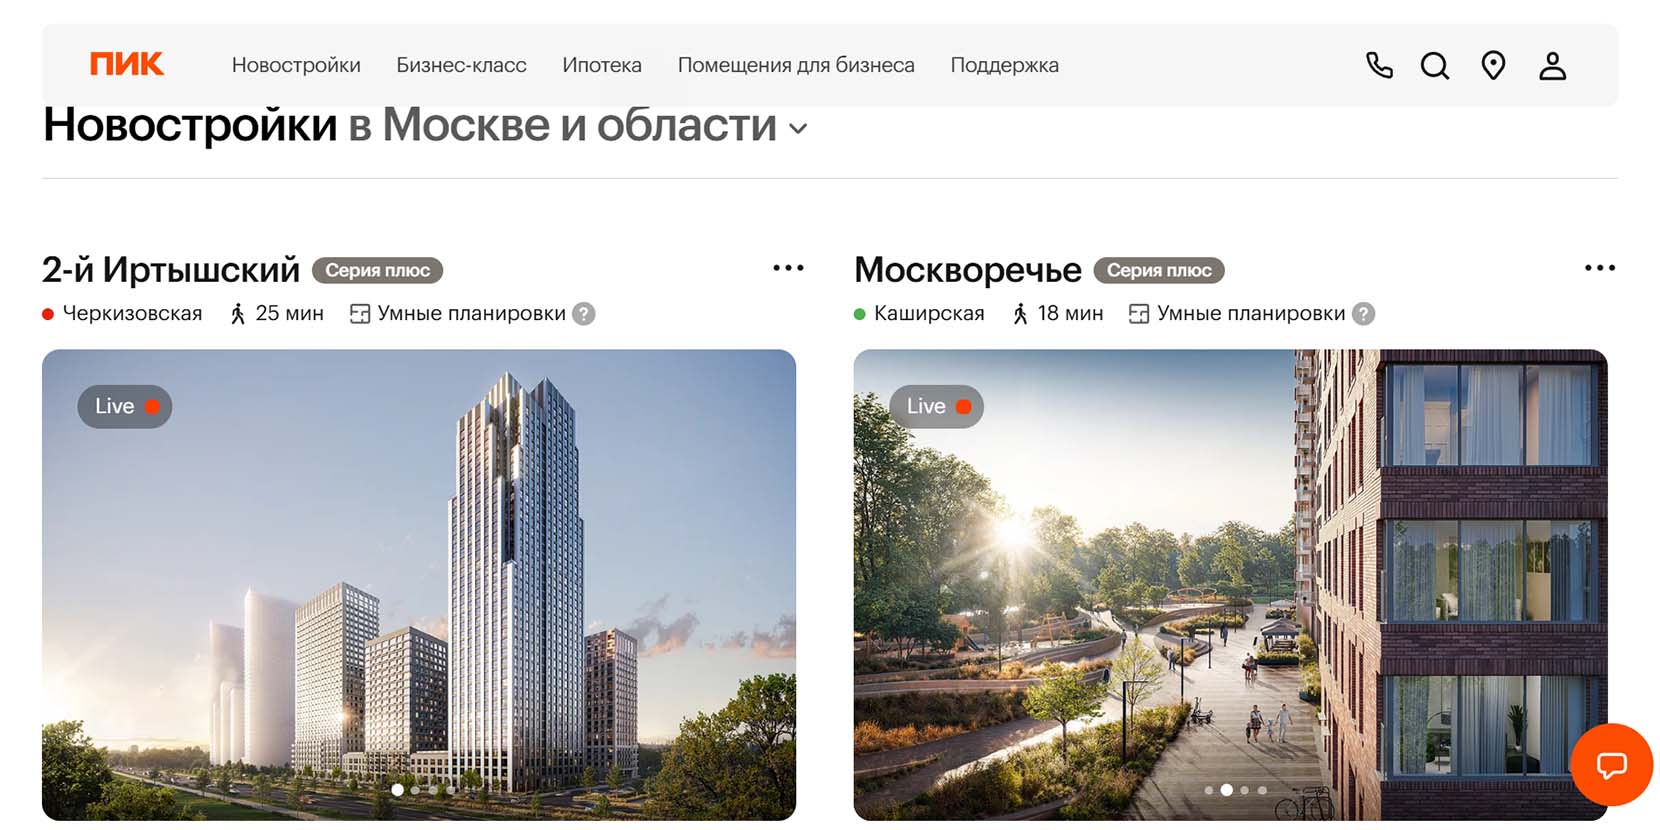
Task: Open the orange chat support bubble
Action: (1611, 765)
